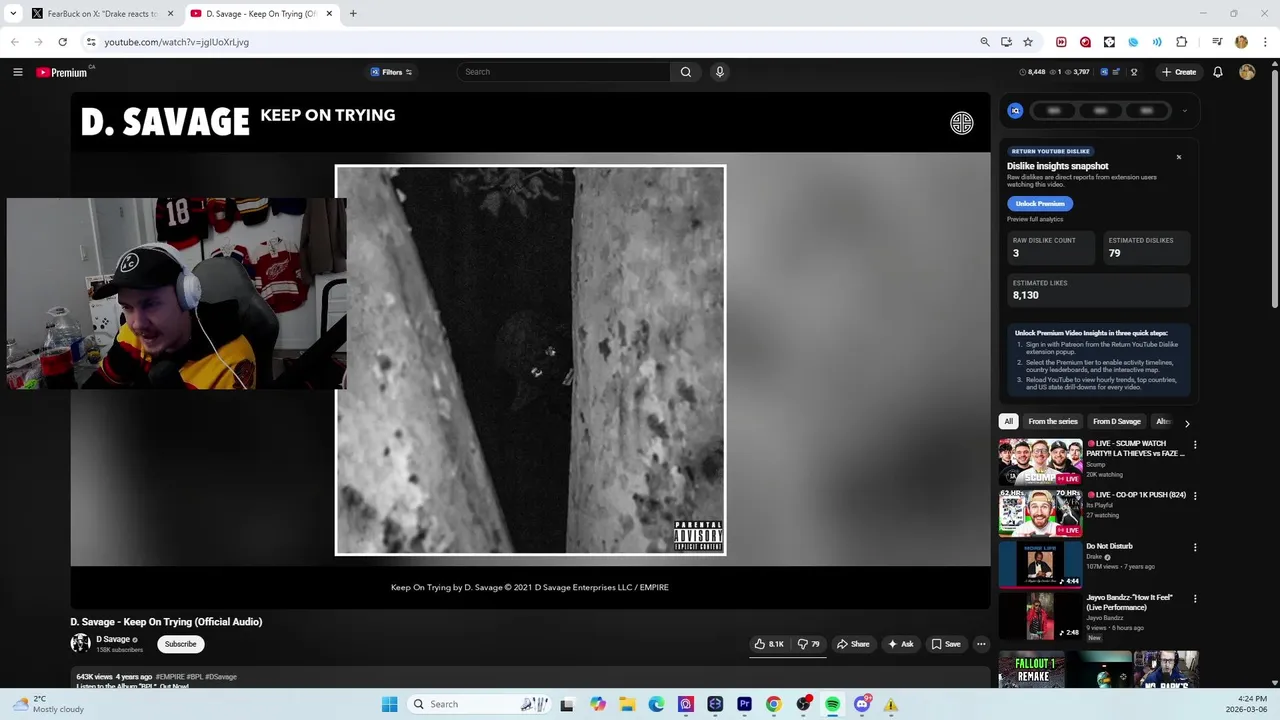
Task: Select the From D Savage chip
Action: (1117, 422)
